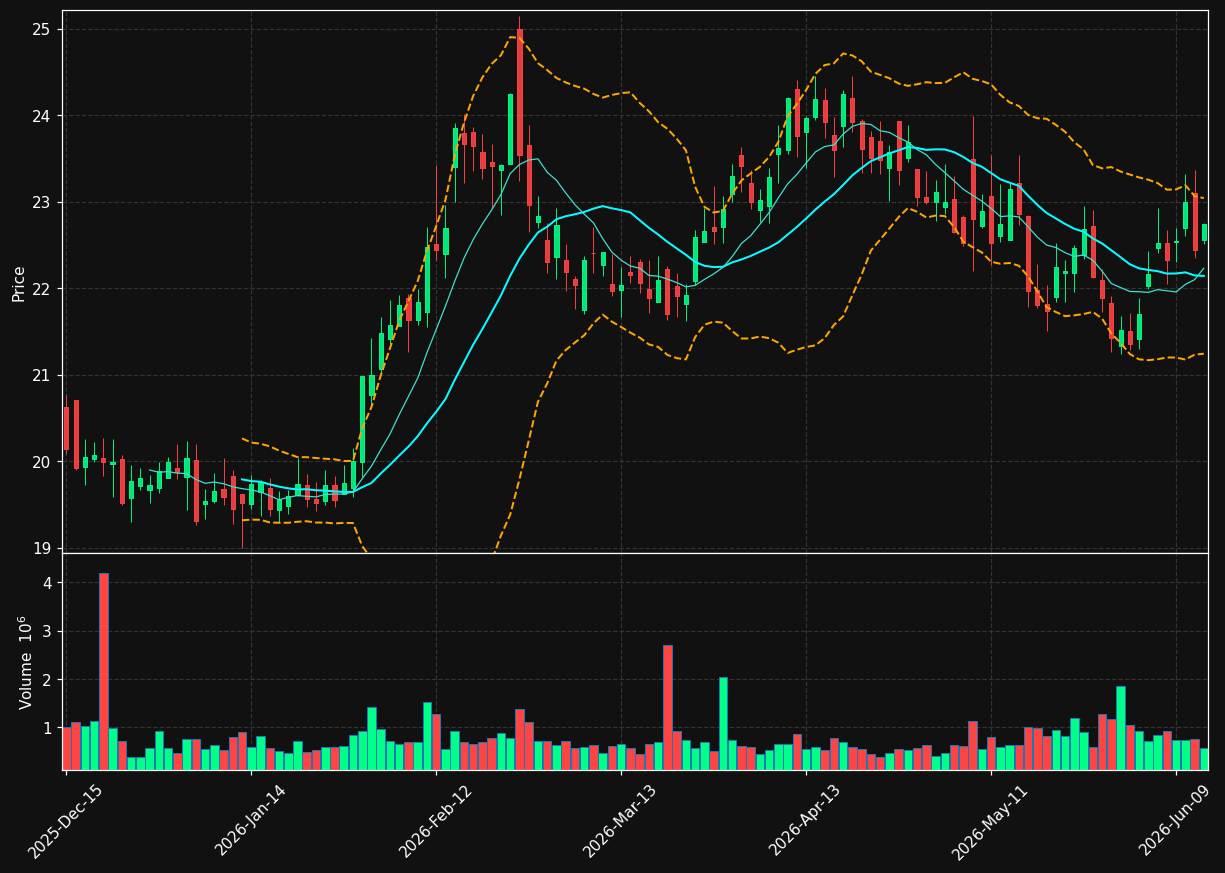The height and width of the screenshot is (873, 1225).
Task: Click the price tick label 22
Action: click(41, 289)
